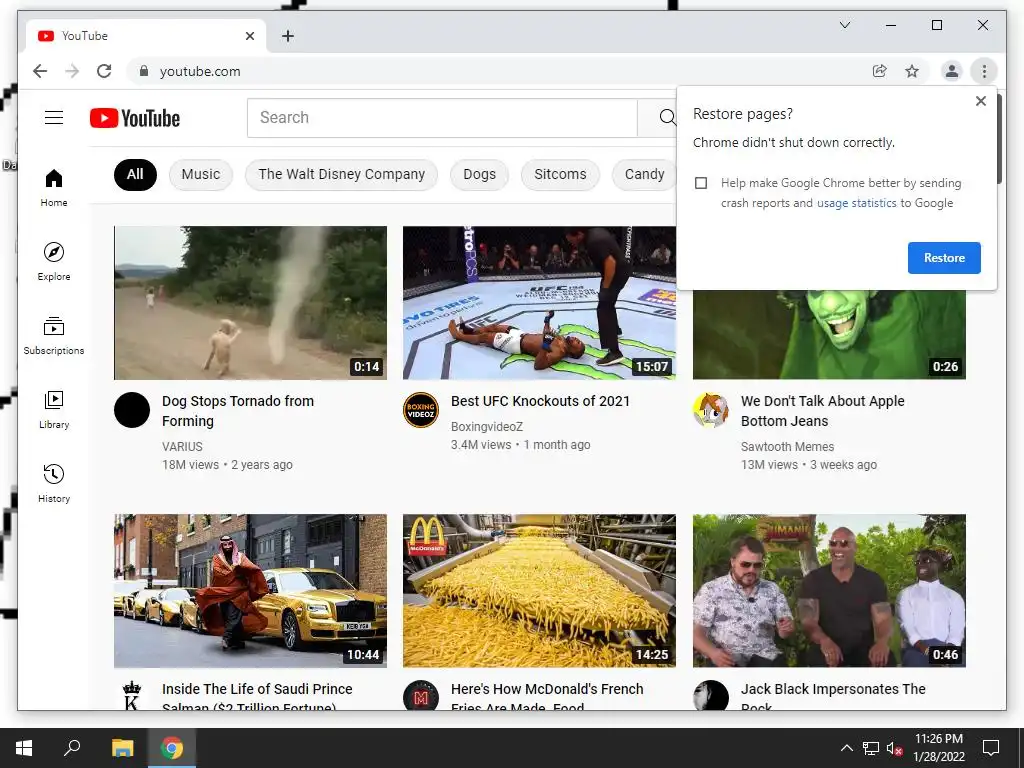
Task: Open the Chrome tab search chevron
Action: tap(844, 25)
